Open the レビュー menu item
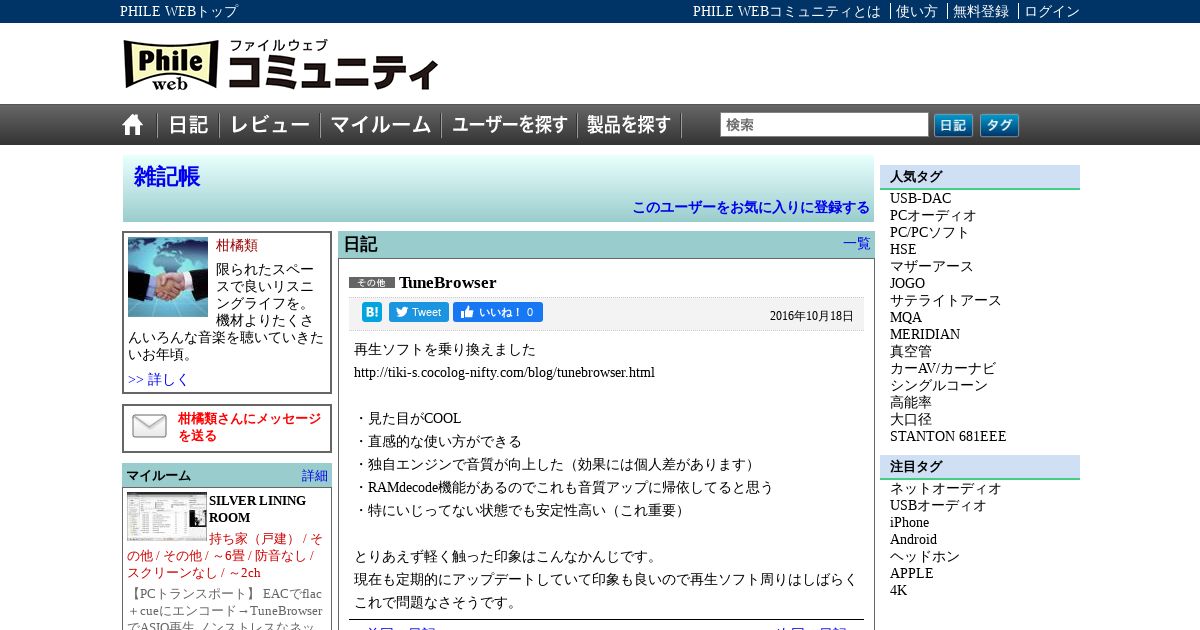The height and width of the screenshot is (630, 1200). pos(270,125)
